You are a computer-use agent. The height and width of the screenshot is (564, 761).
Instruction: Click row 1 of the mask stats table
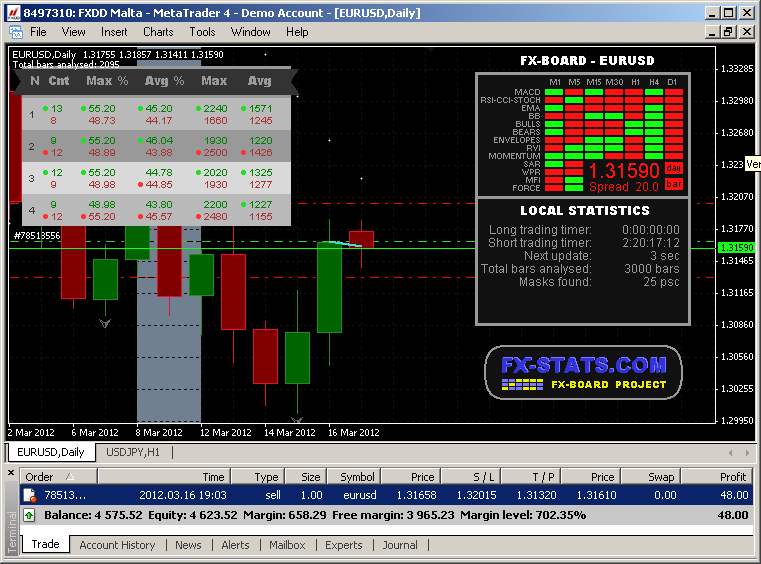click(156, 115)
